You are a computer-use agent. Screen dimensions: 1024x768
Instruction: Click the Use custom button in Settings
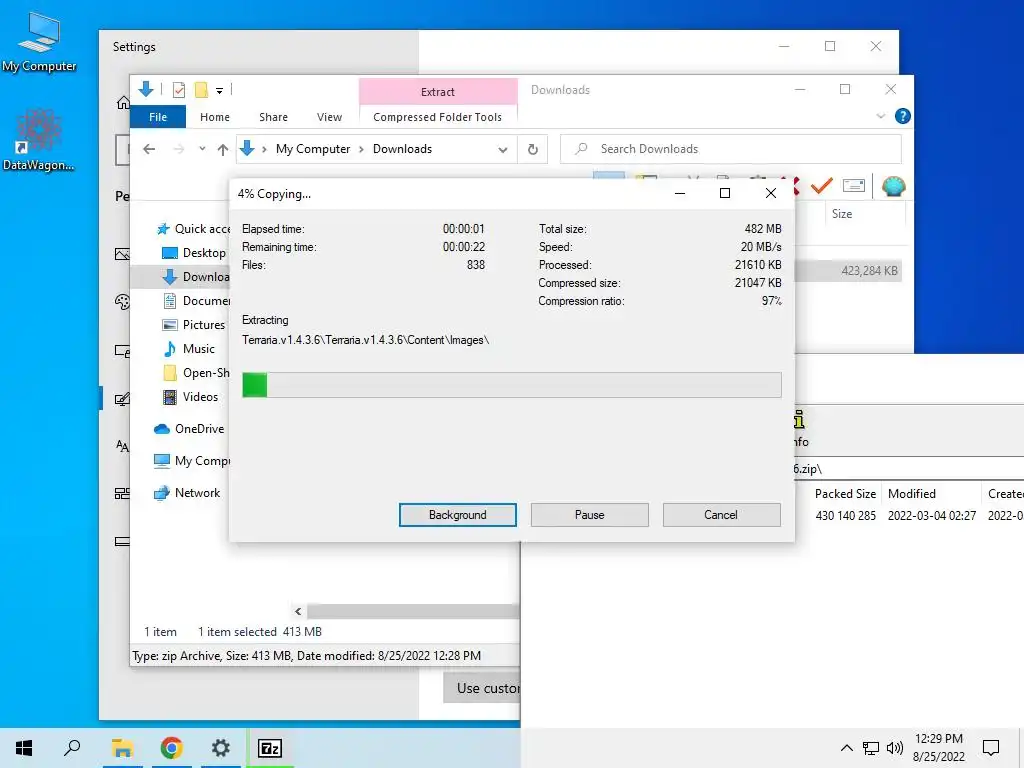pyautogui.click(x=482, y=688)
